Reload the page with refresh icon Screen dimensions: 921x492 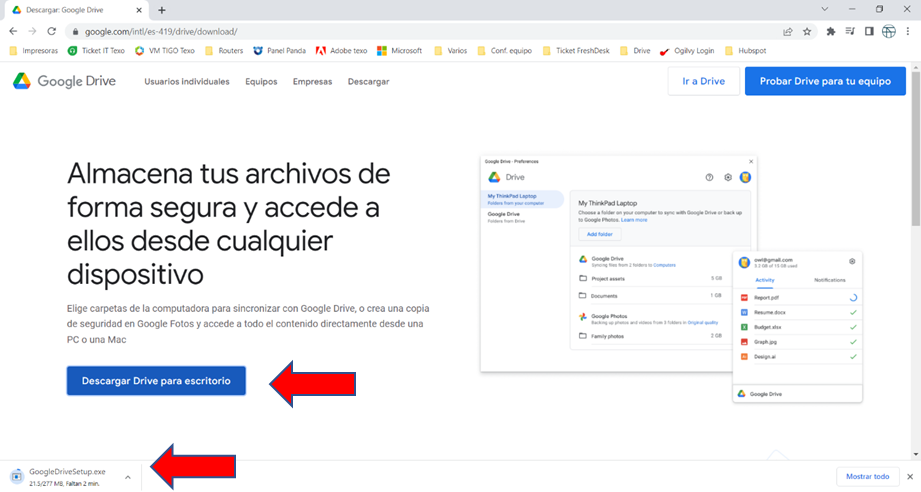pos(52,31)
